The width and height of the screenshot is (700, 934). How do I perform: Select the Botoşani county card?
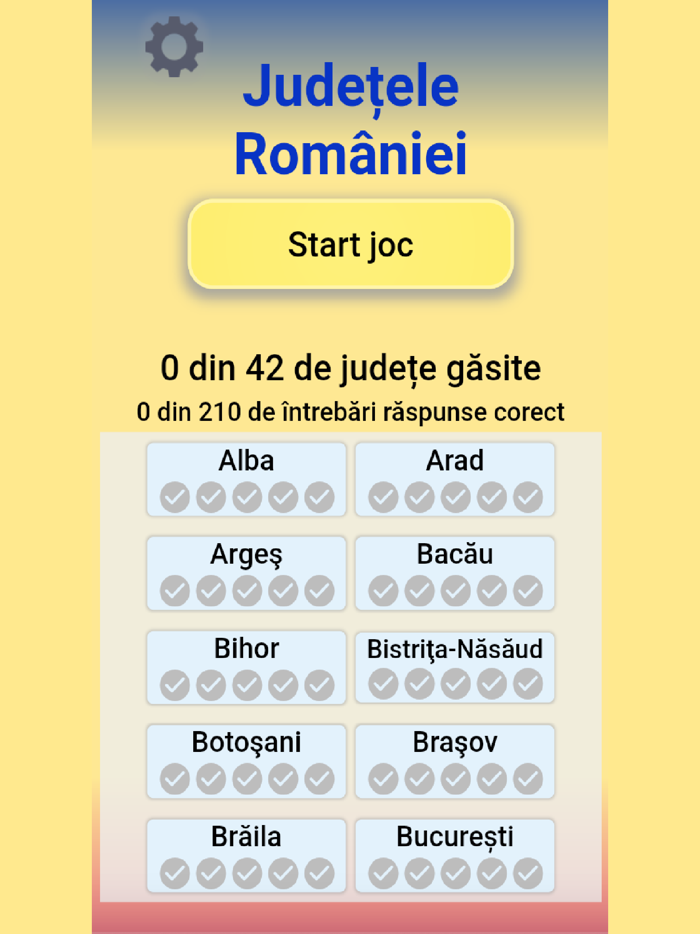[246, 761]
